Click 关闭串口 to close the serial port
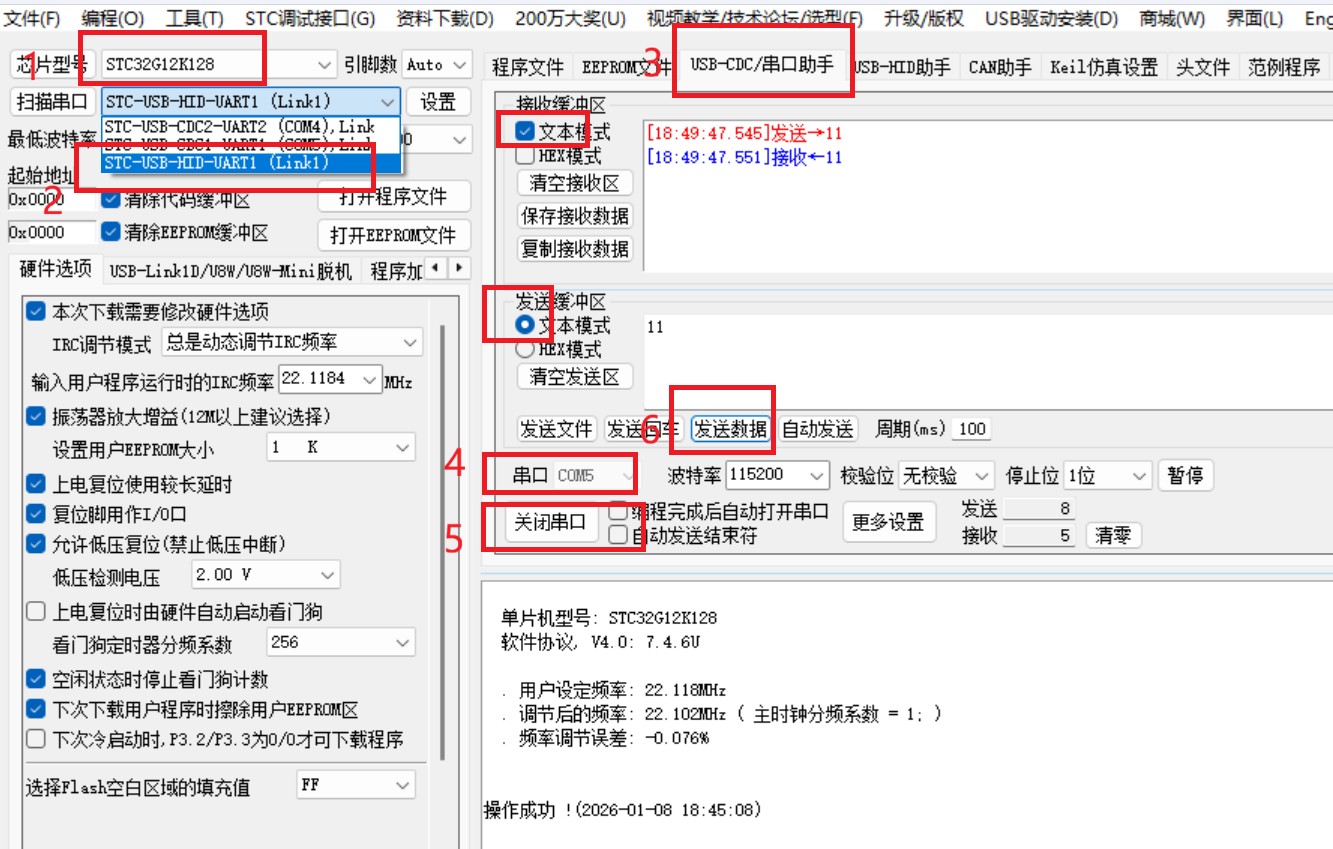Screen dimensions: 1333x849 [550, 521]
